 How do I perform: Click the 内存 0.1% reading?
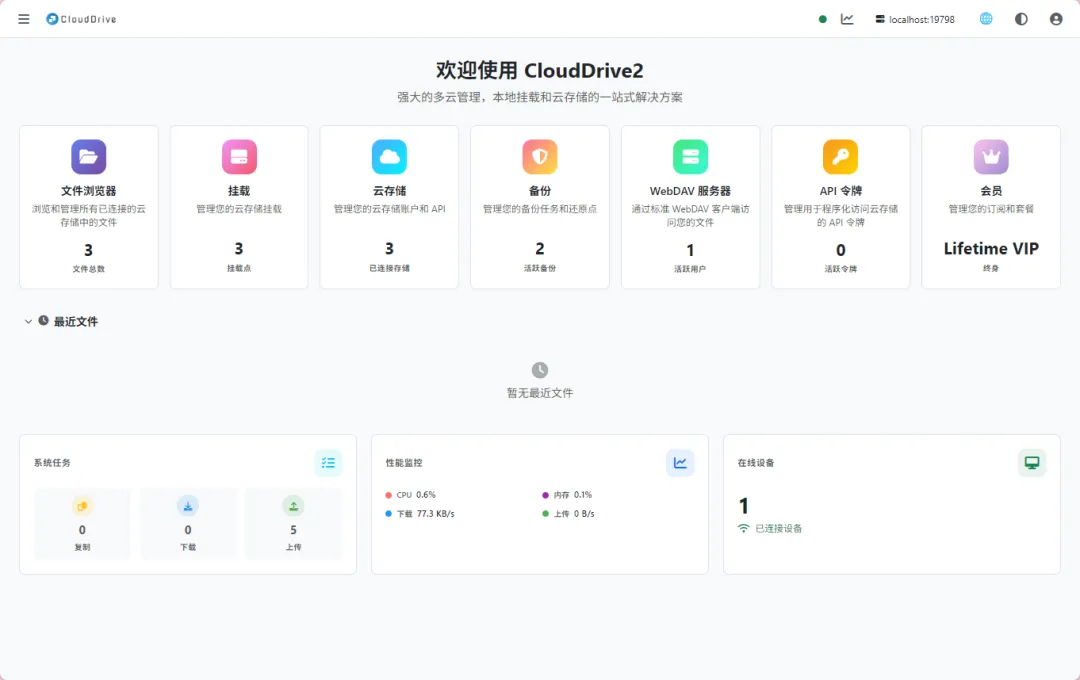(x=567, y=495)
